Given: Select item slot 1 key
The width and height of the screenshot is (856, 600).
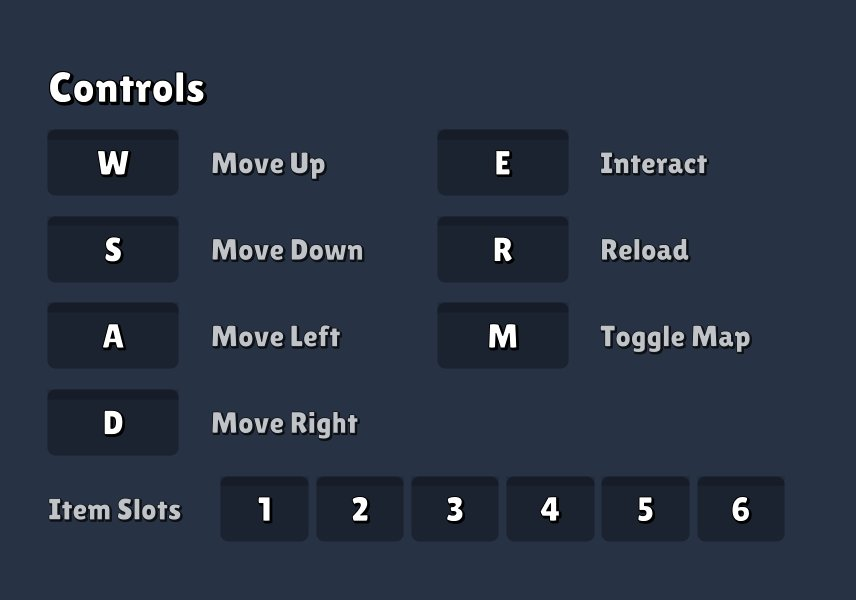Looking at the screenshot, I should (x=264, y=509).
